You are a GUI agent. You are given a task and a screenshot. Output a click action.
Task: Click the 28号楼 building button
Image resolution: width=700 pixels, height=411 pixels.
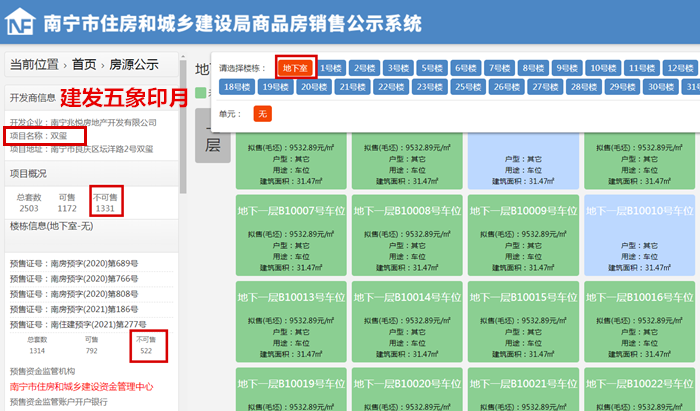click(584, 87)
